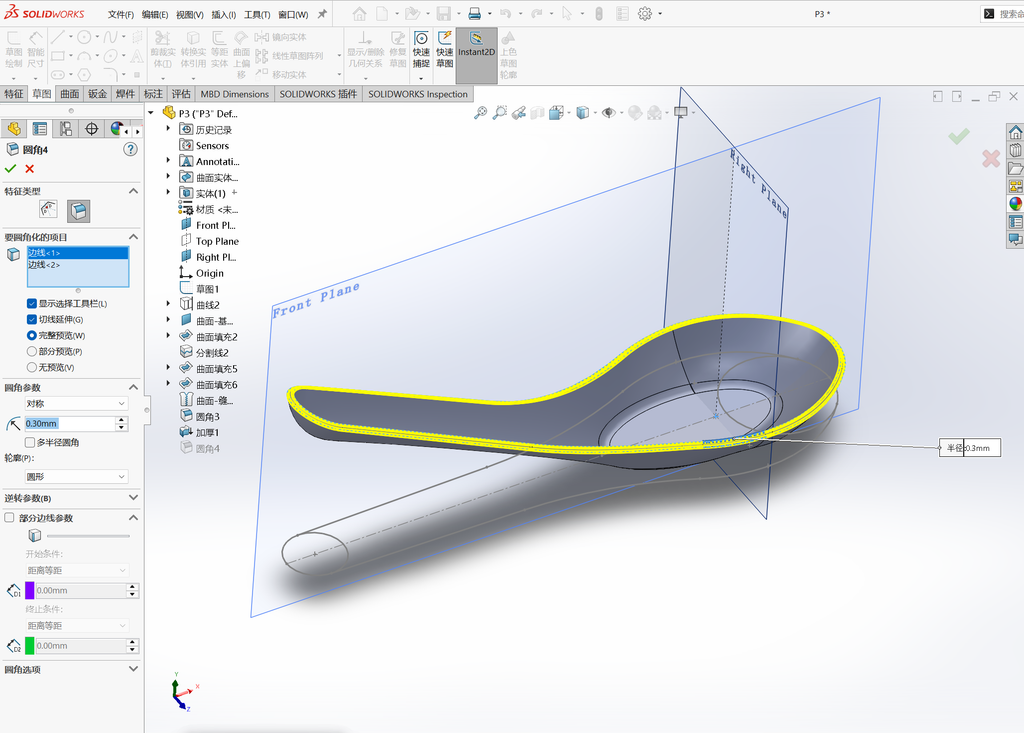Select the manual fillet feature type icon
Image resolution: width=1024 pixels, height=733 pixels.
pyautogui.click(x=78, y=211)
